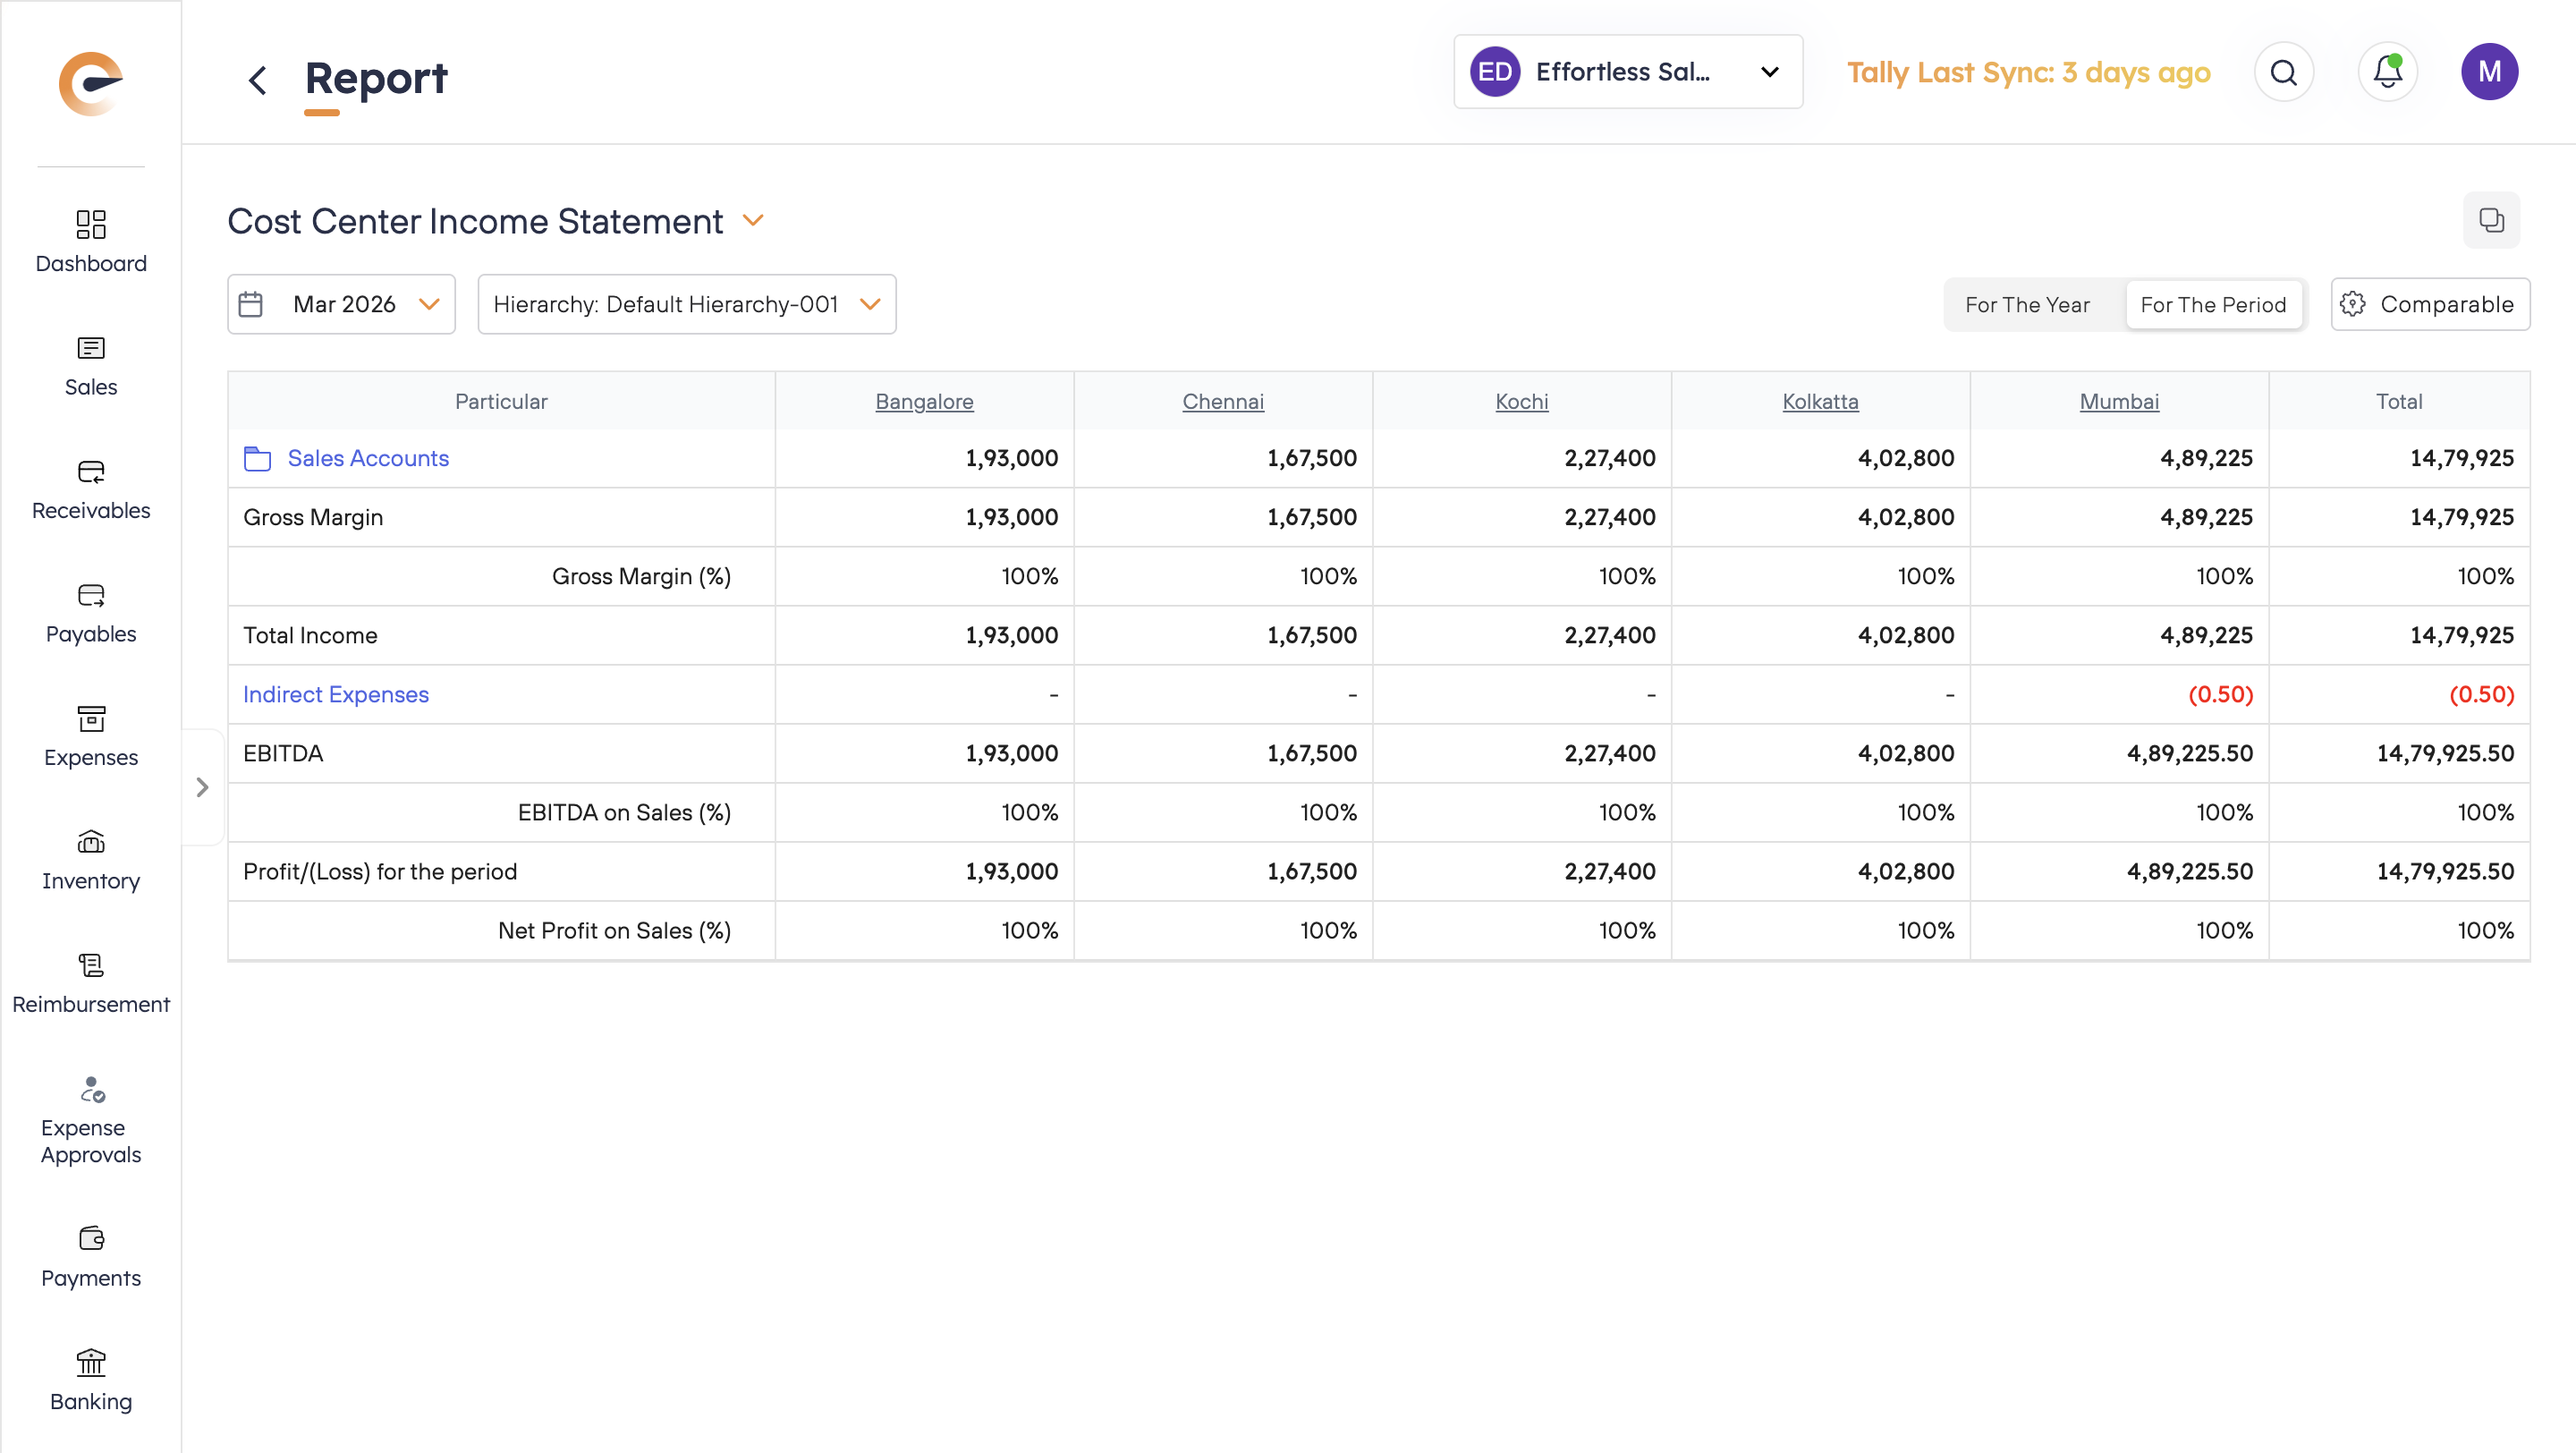Open the Inventory section
2576x1453 pixels.
coord(90,859)
